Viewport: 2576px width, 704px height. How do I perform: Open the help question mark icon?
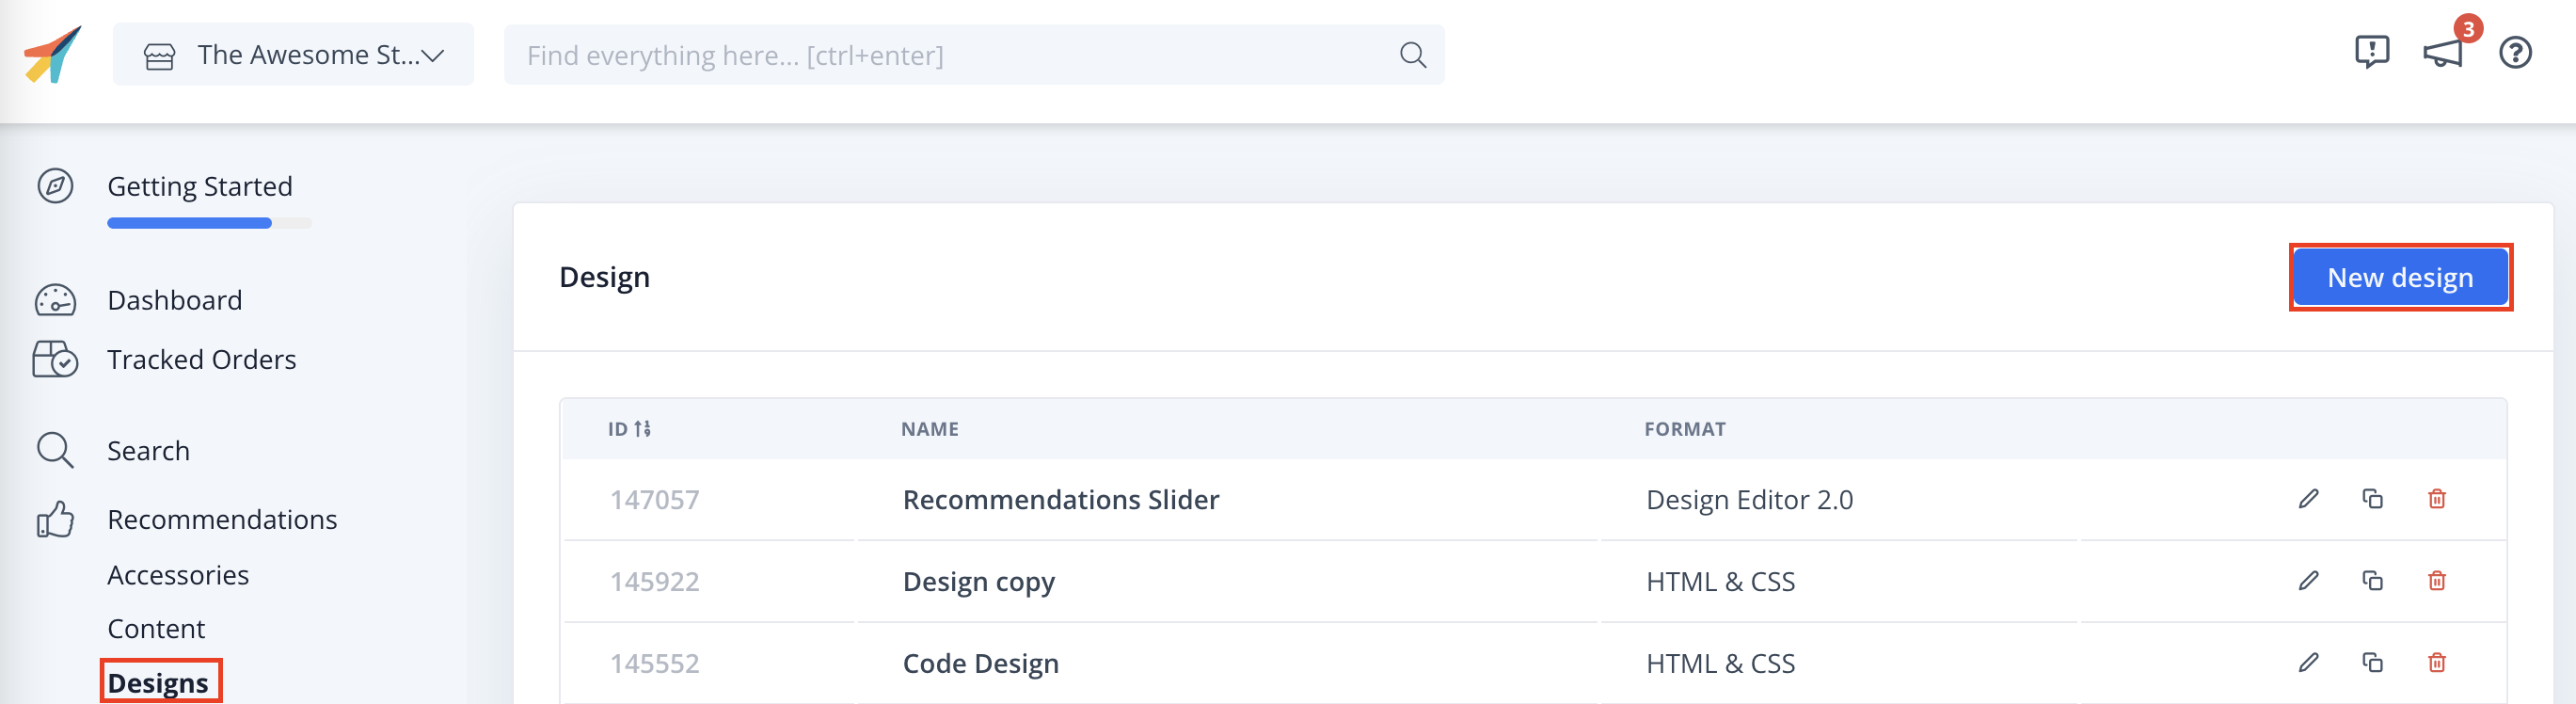point(2514,53)
